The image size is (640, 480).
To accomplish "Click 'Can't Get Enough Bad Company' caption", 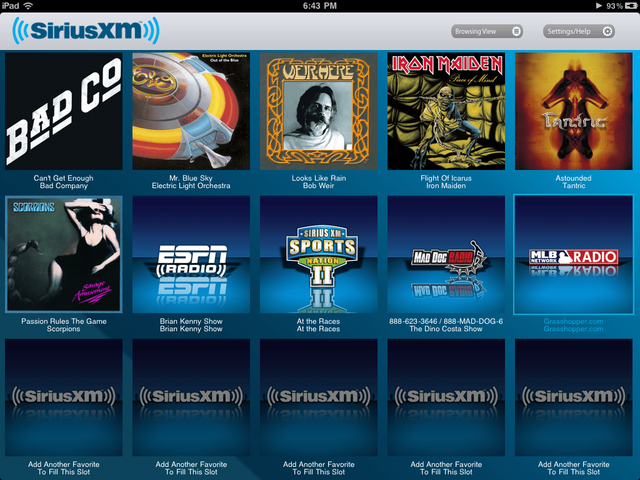I will [64, 182].
